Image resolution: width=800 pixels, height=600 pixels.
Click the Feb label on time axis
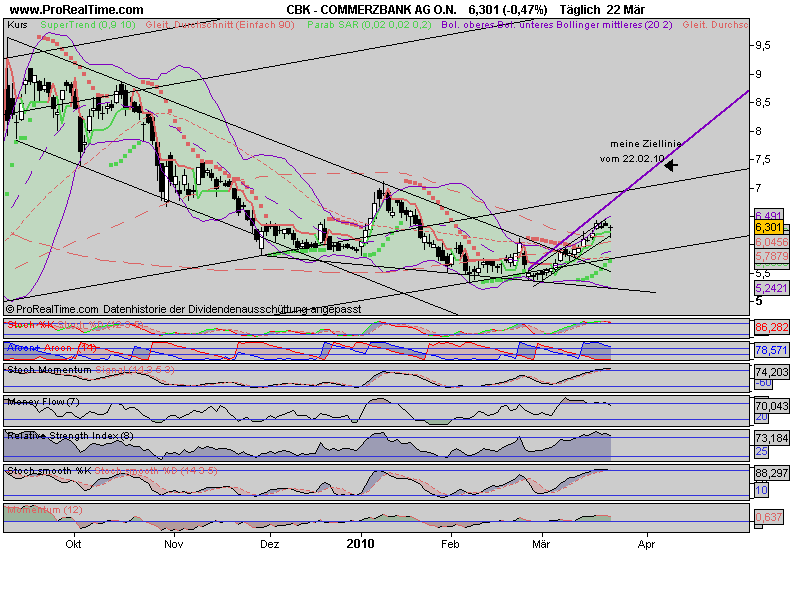(450, 544)
